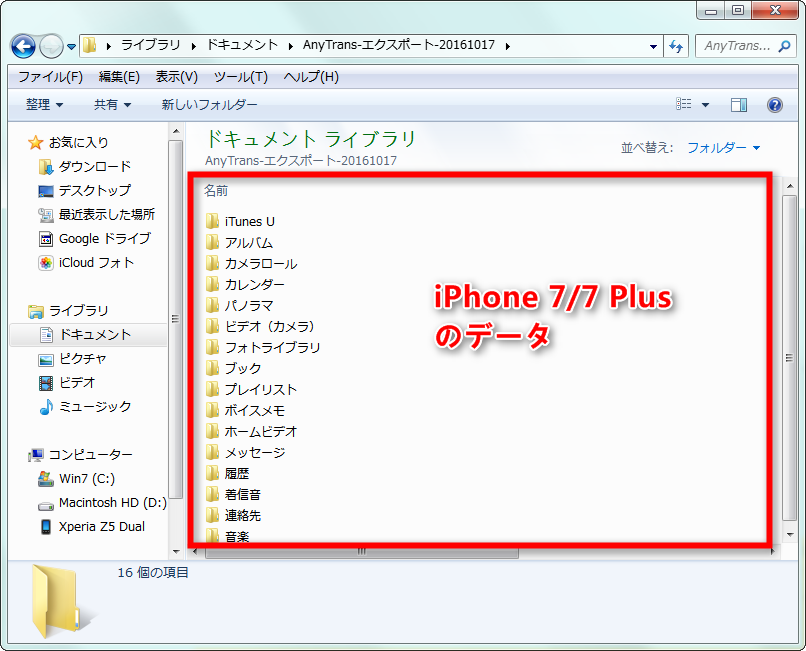Toggle the preview pane icon
Viewport: 806px width, 651px height.
pyautogui.click(x=739, y=105)
